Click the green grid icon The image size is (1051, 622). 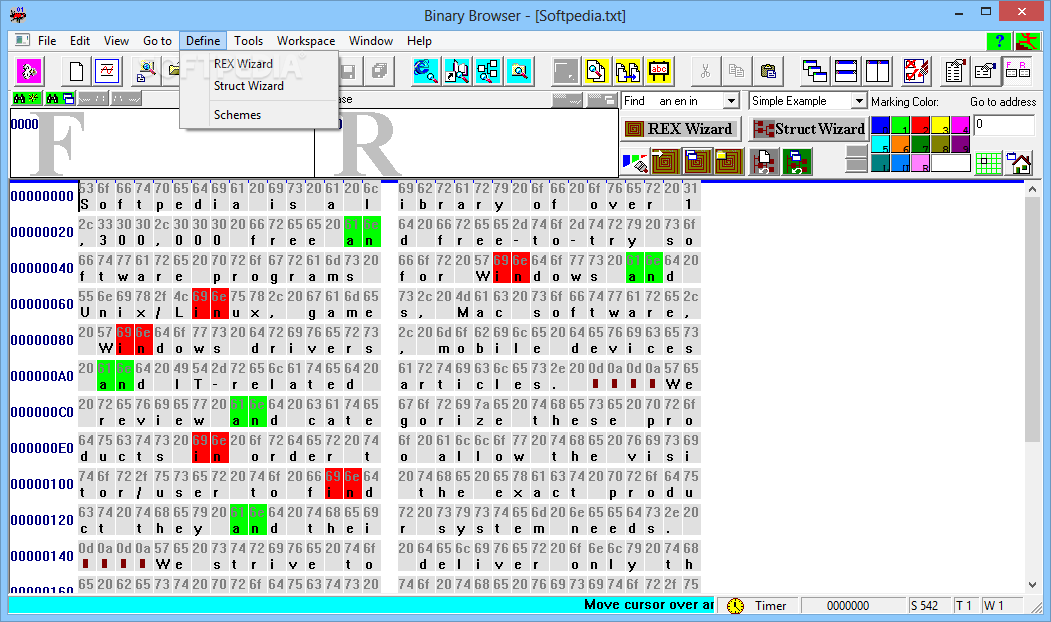(989, 163)
